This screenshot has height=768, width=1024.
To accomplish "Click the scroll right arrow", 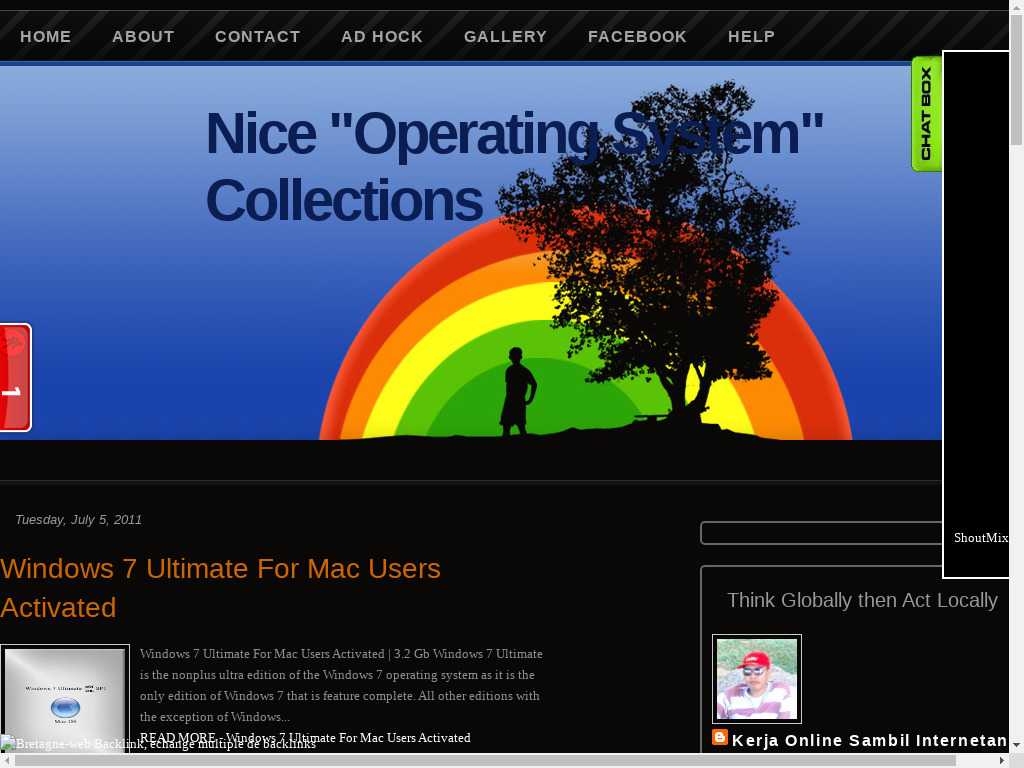I will tap(1002, 761).
